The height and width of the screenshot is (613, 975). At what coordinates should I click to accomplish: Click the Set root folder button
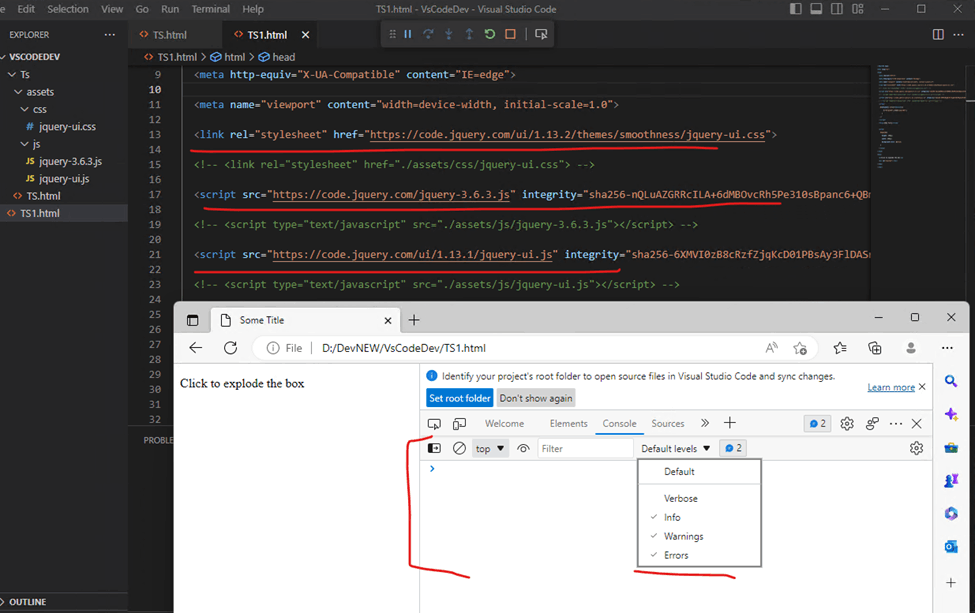[x=459, y=398]
